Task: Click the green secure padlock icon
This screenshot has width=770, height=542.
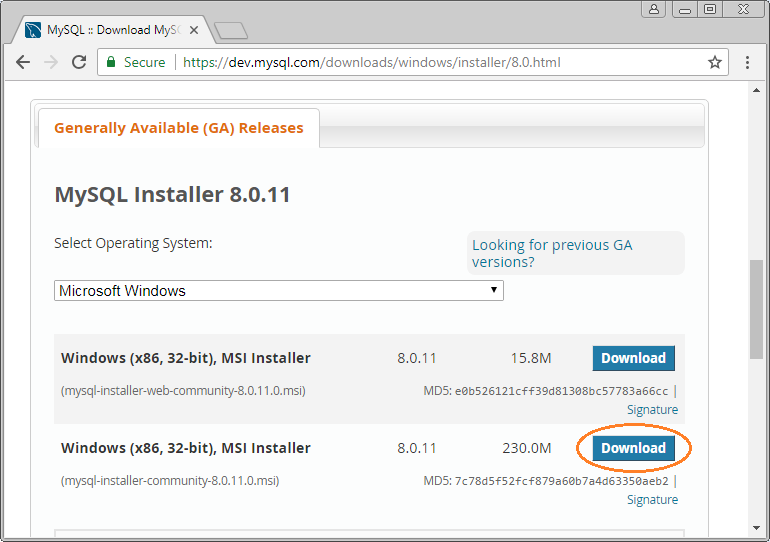Action: (x=111, y=62)
